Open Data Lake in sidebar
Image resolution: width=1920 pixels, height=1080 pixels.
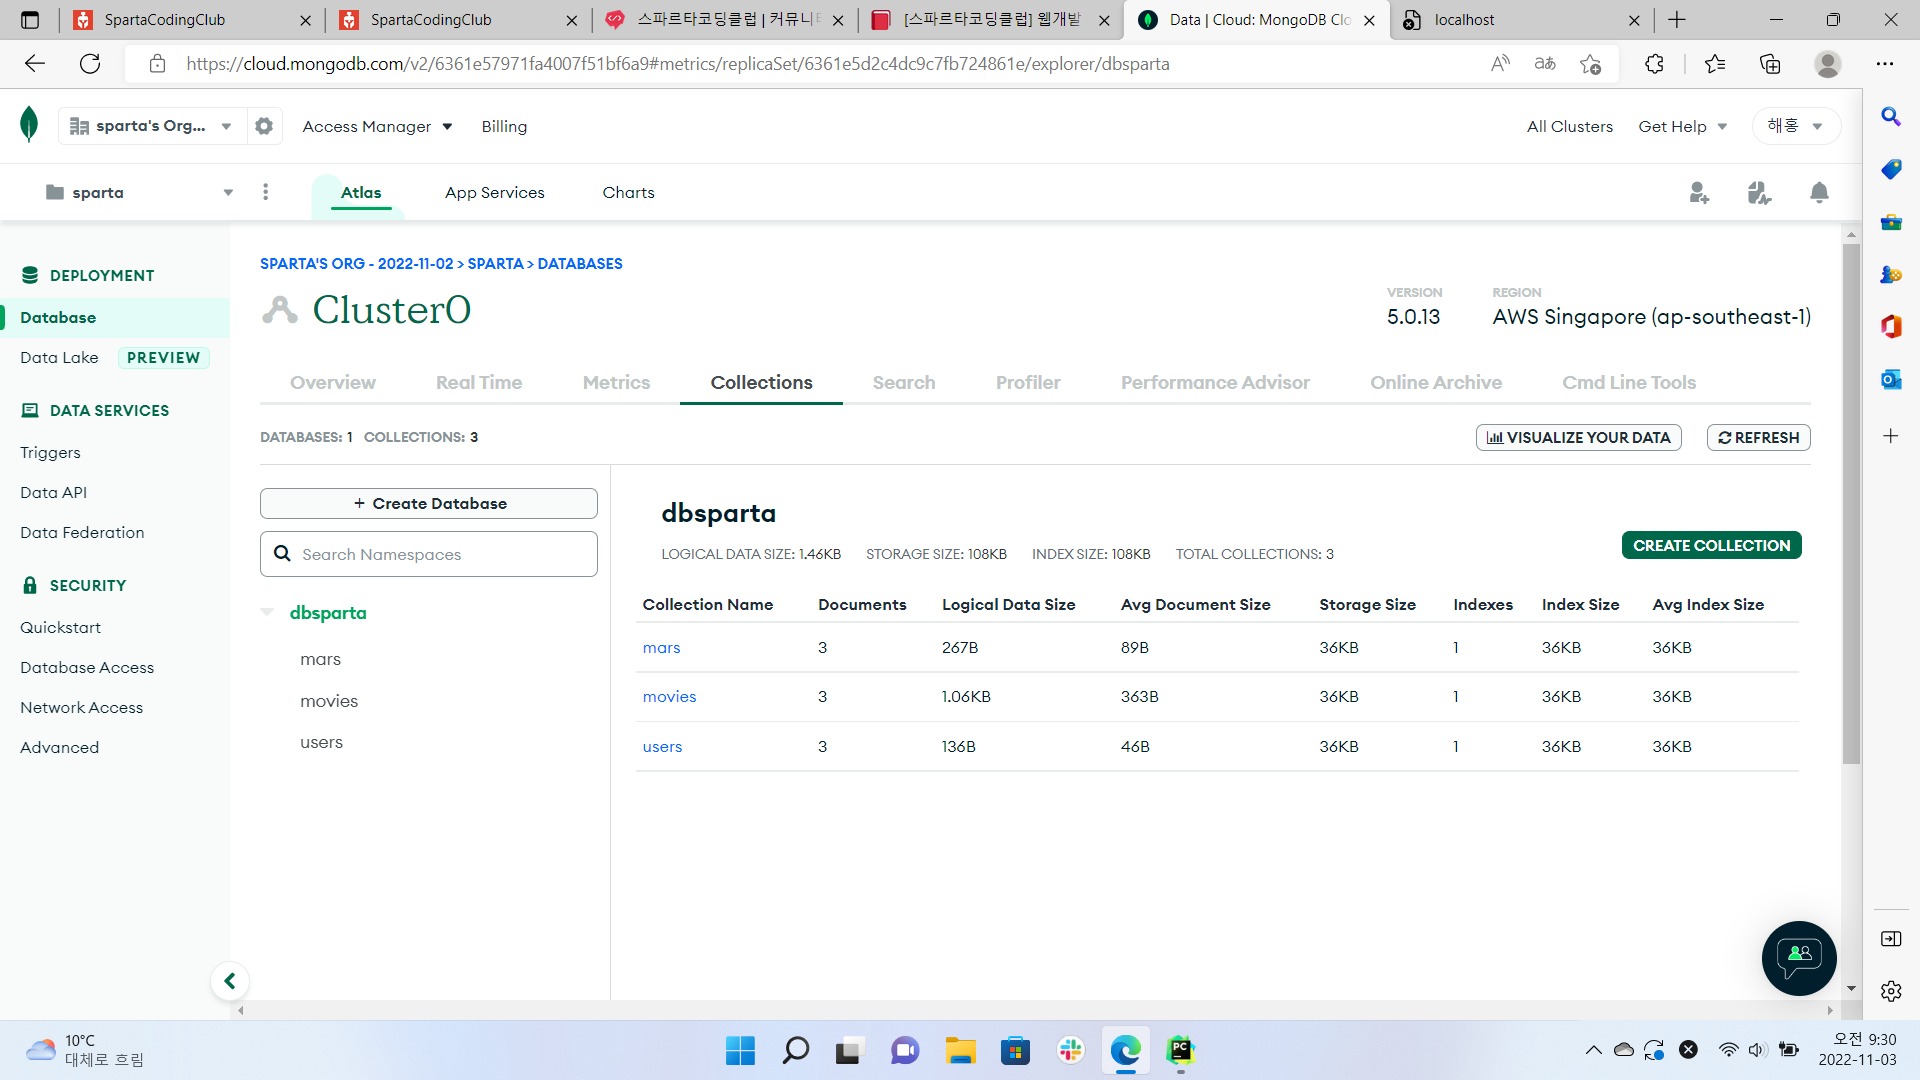pos(59,358)
